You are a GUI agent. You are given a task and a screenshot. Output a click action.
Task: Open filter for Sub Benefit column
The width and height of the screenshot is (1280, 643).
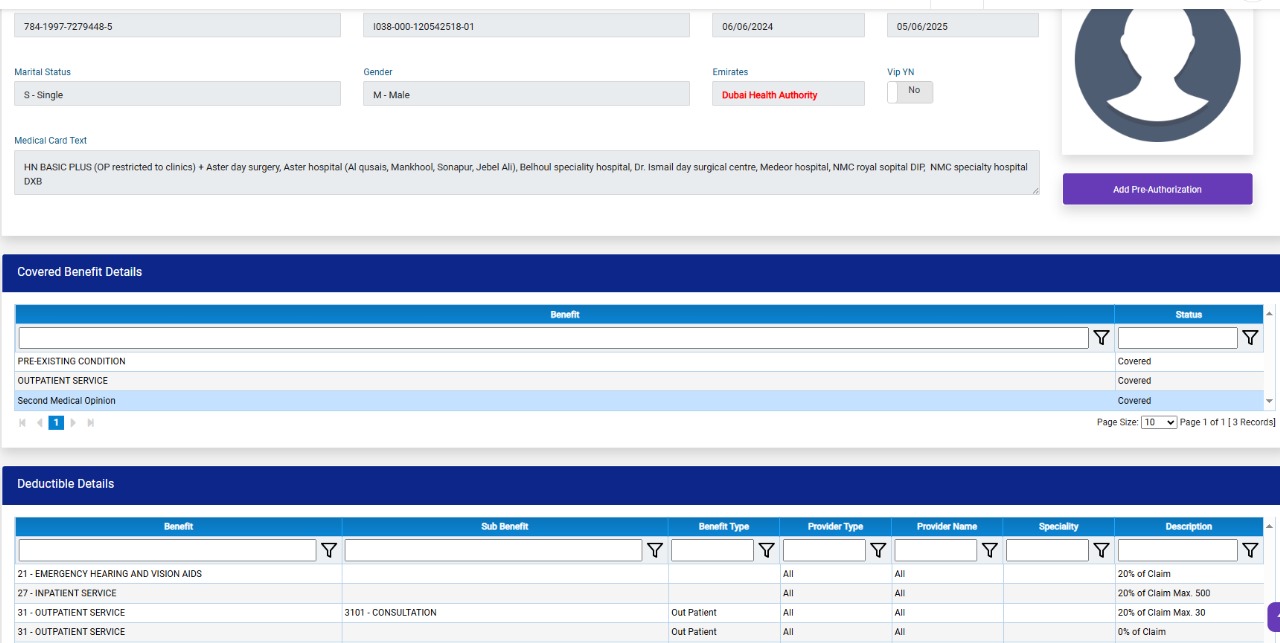tap(655, 550)
